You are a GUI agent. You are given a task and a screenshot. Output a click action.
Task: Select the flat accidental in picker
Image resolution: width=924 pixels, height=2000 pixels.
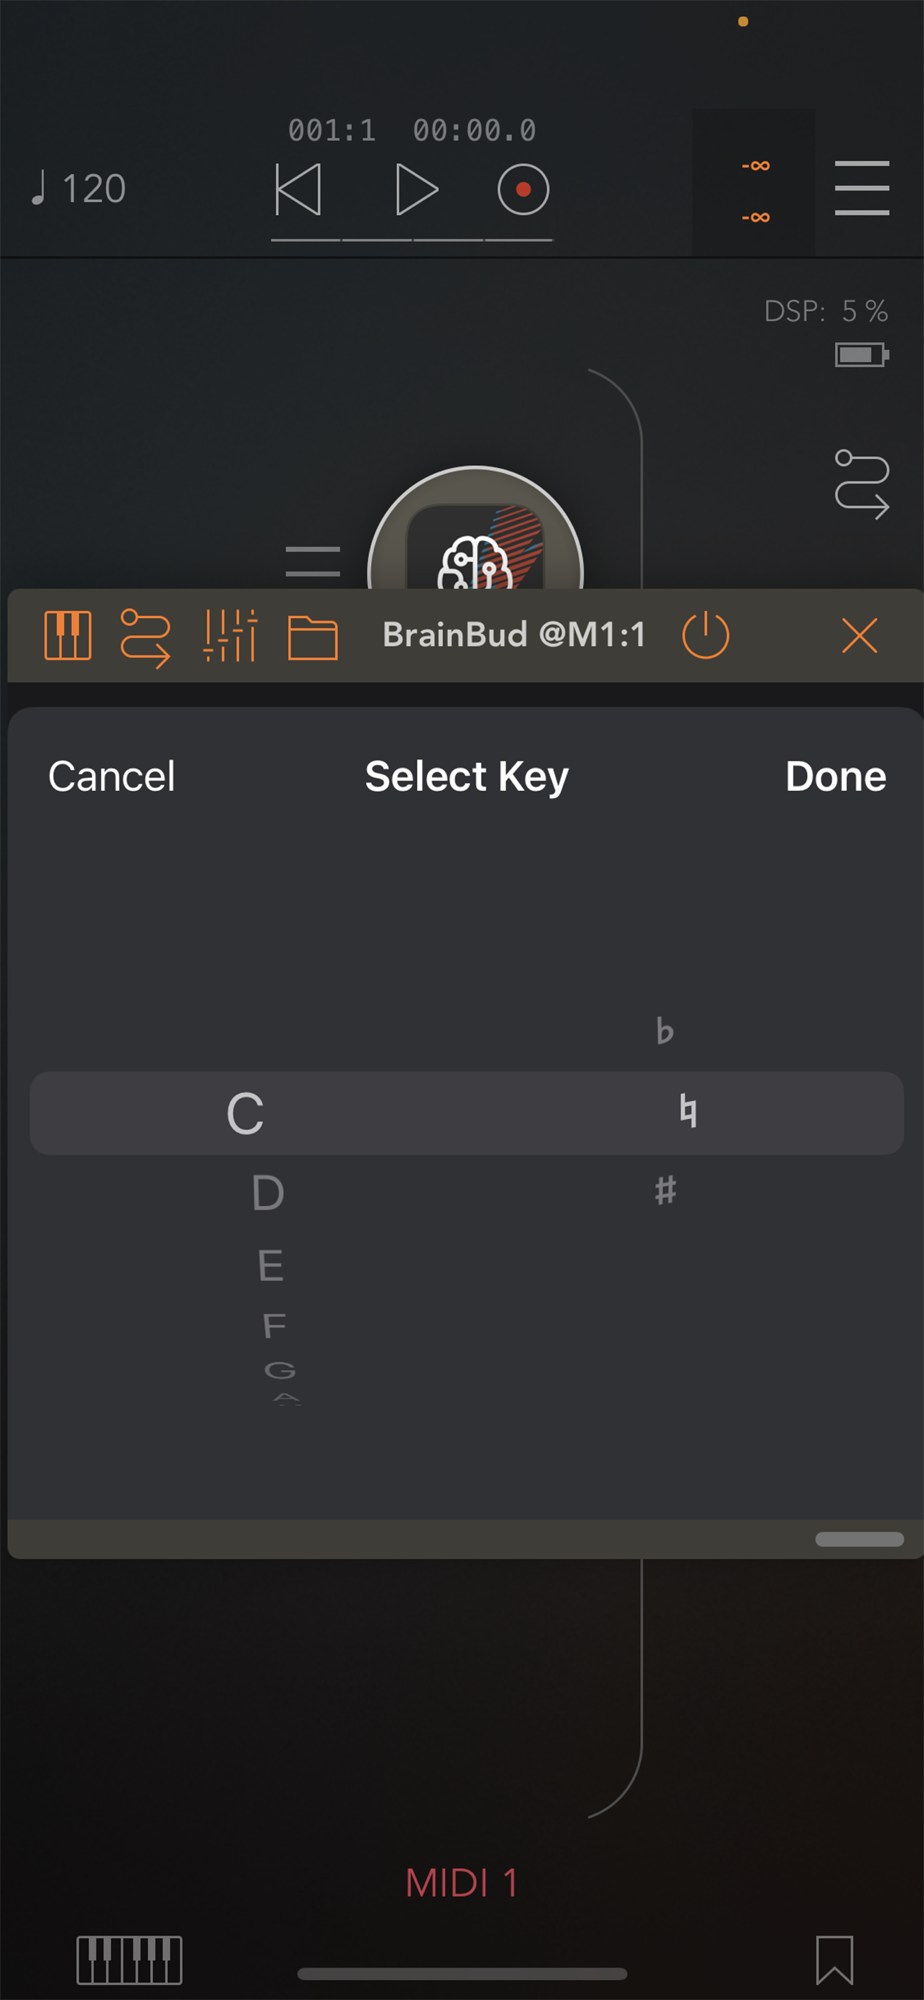(665, 1030)
